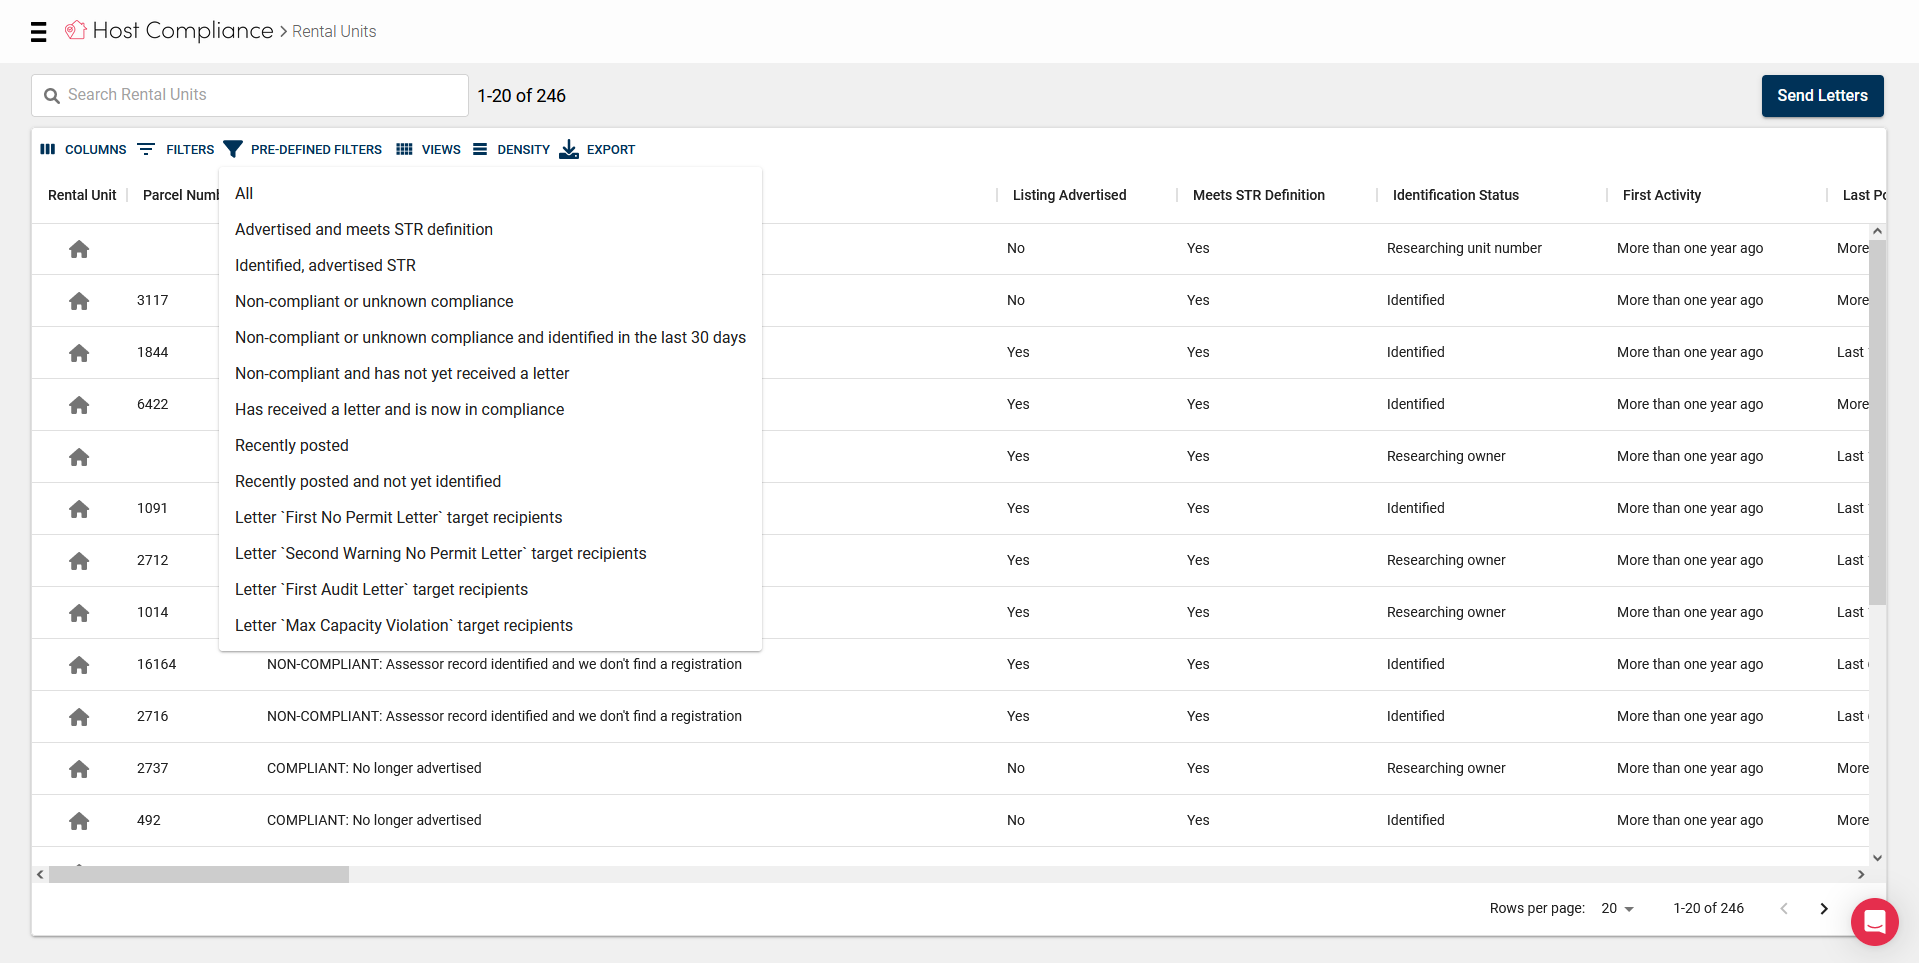Change table Density setting
Image resolution: width=1919 pixels, height=963 pixels.
point(511,149)
